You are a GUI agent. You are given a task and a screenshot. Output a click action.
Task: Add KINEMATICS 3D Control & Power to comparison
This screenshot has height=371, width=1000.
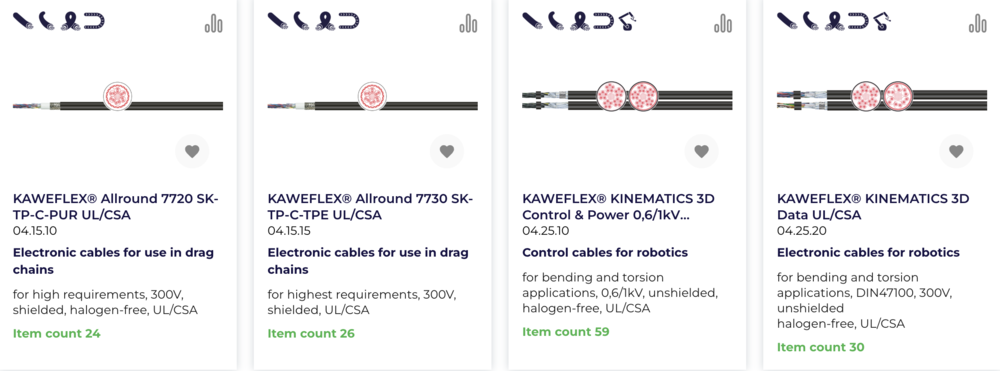coord(723,24)
